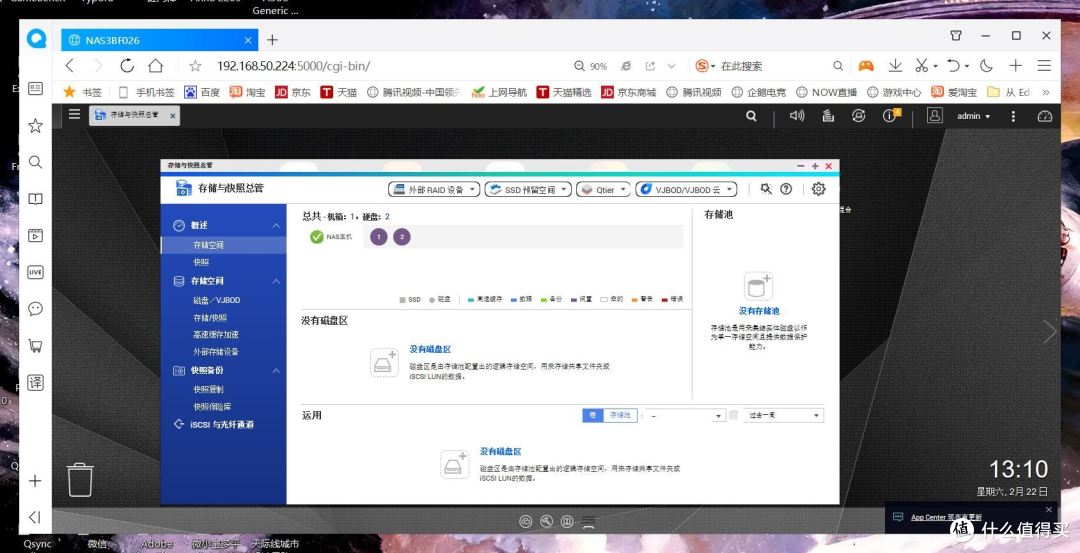
Task: Click new volume icon in 运用 section
Action: point(455,464)
